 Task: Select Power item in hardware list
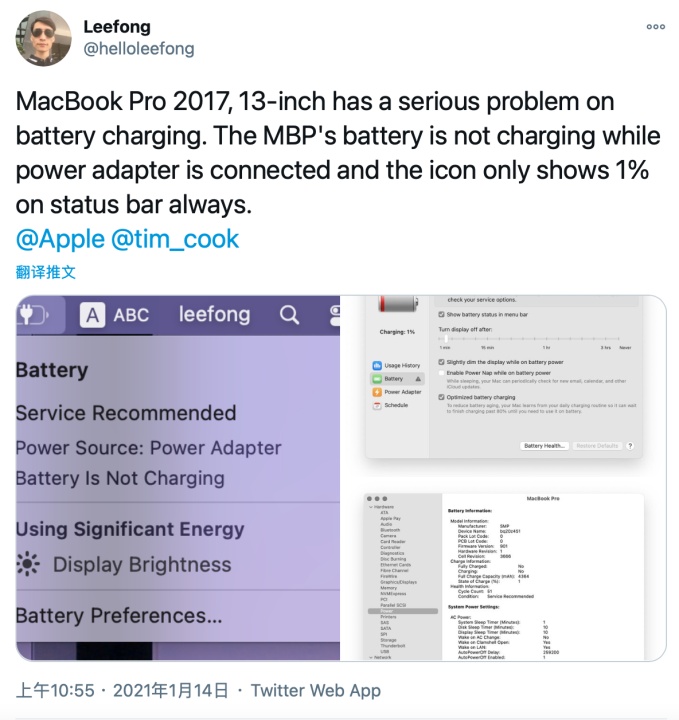tap(403, 611)
